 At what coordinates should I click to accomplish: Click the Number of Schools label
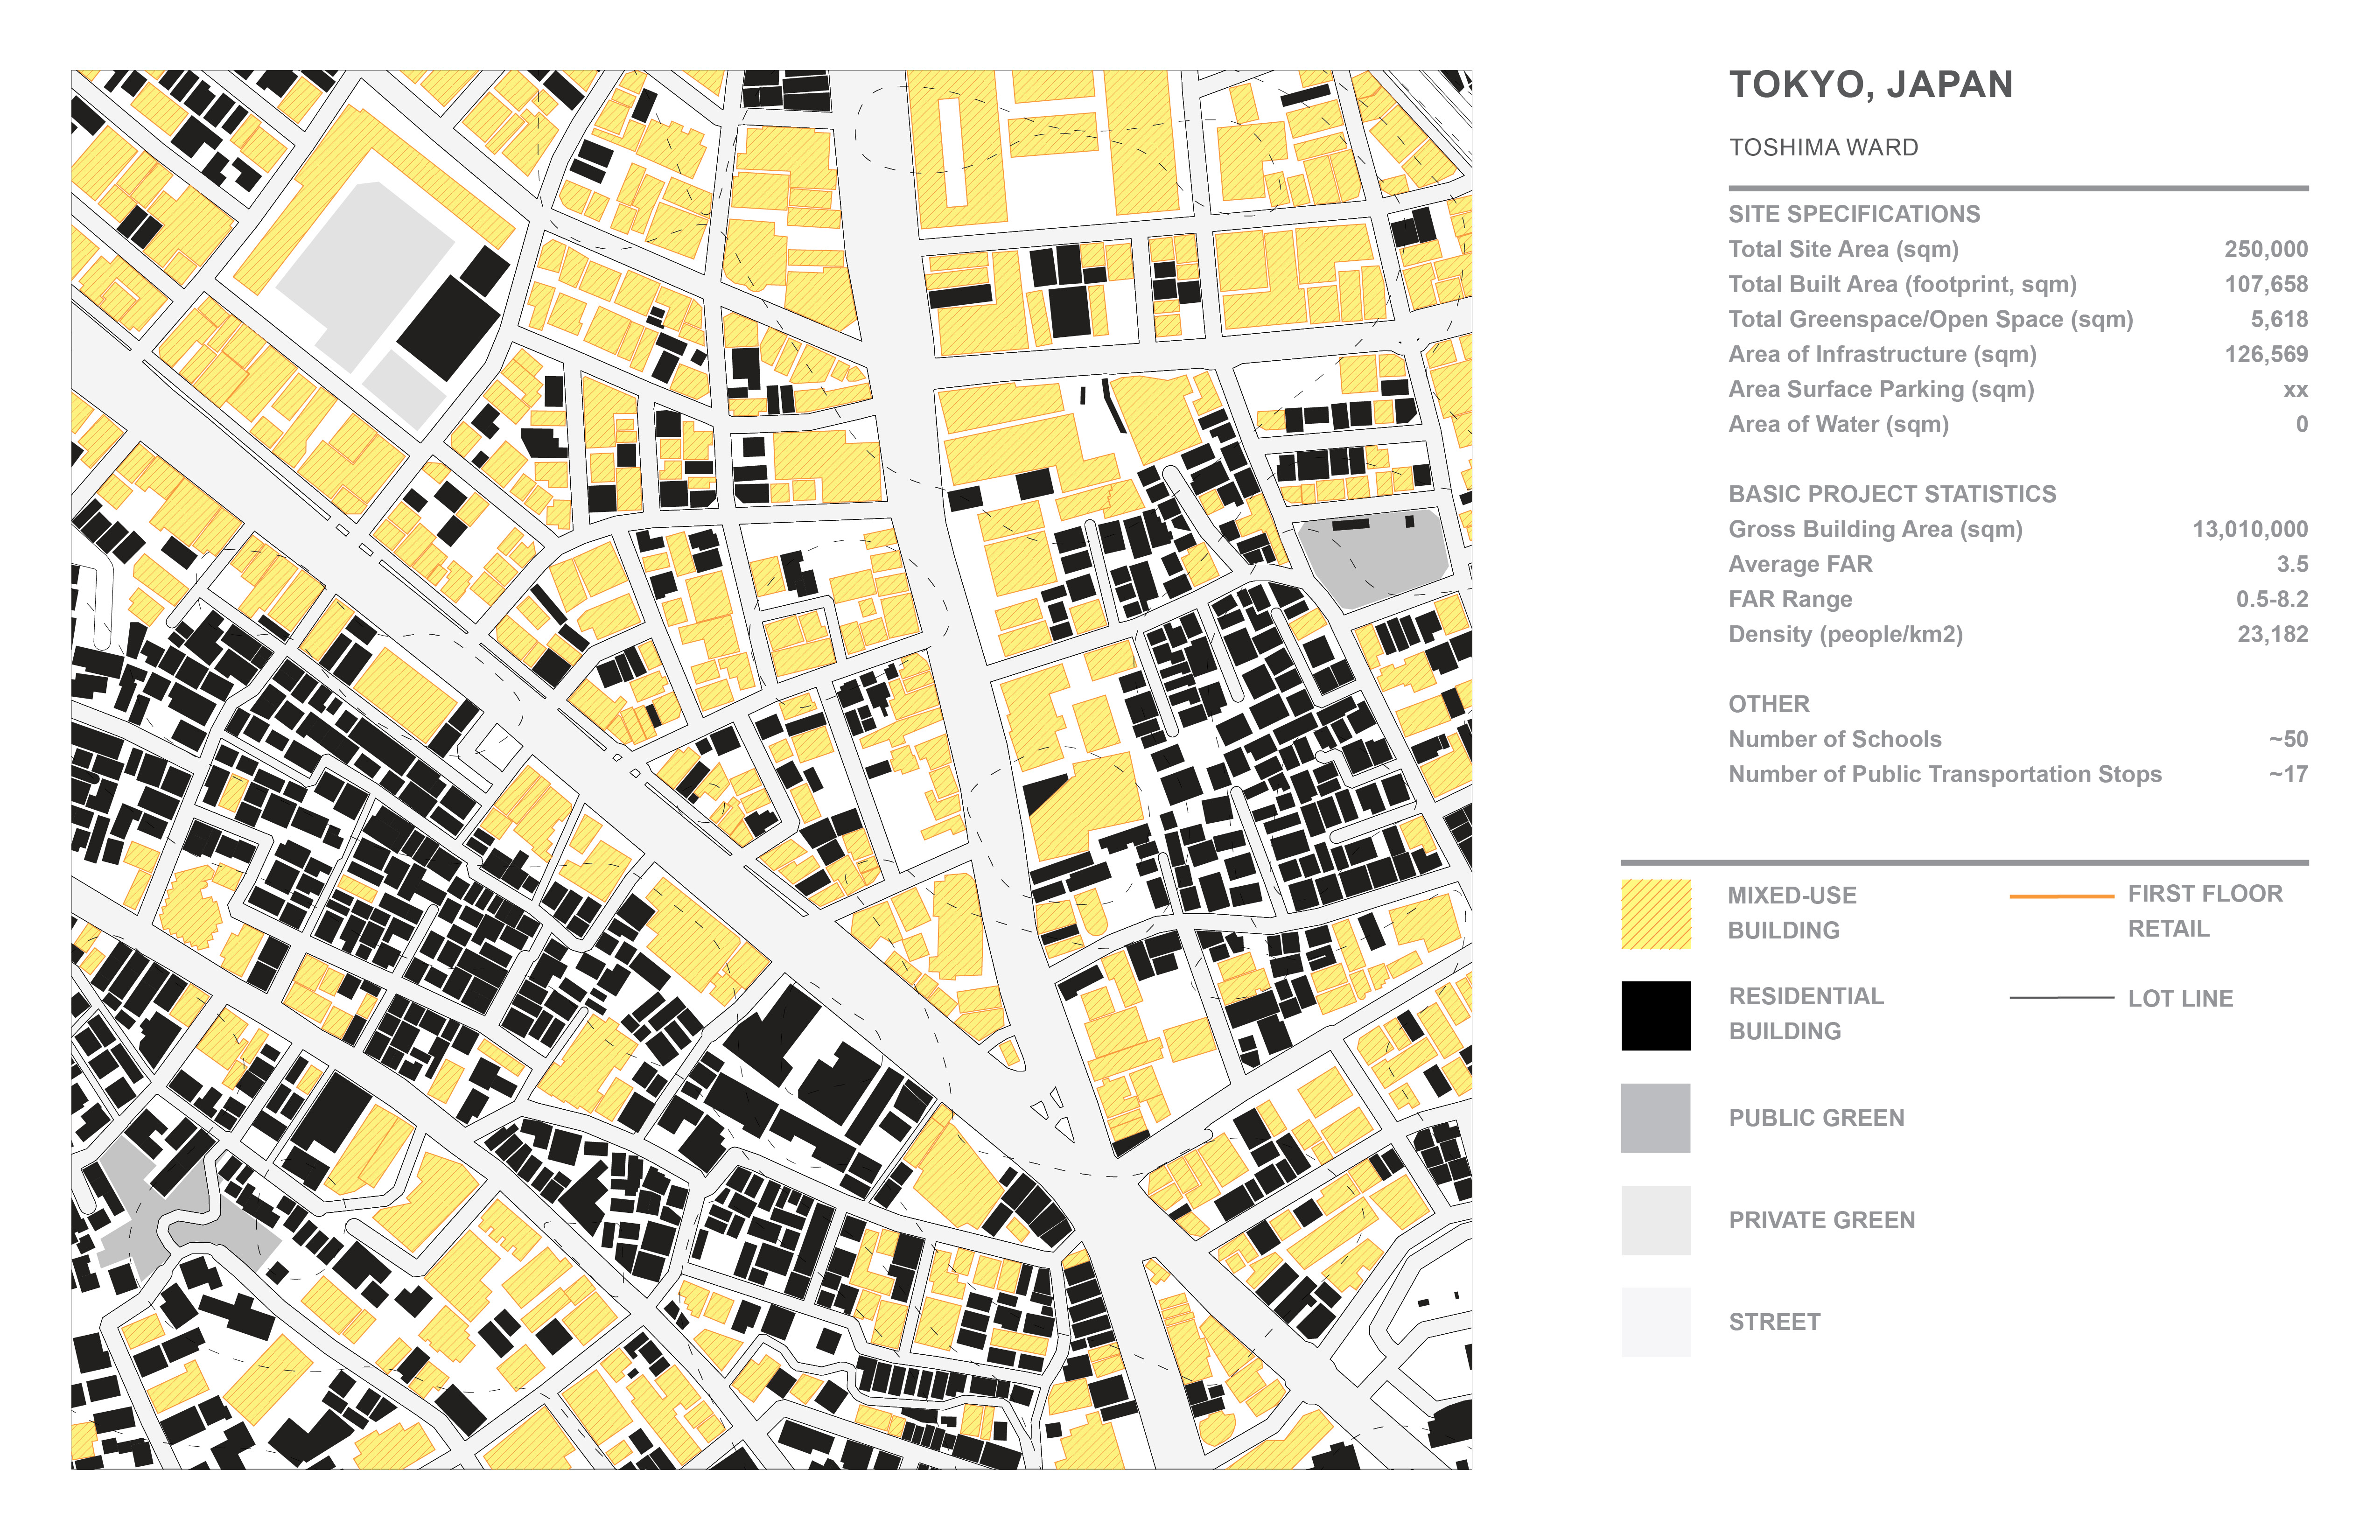pyautogui.click(x=1834, y=740)
